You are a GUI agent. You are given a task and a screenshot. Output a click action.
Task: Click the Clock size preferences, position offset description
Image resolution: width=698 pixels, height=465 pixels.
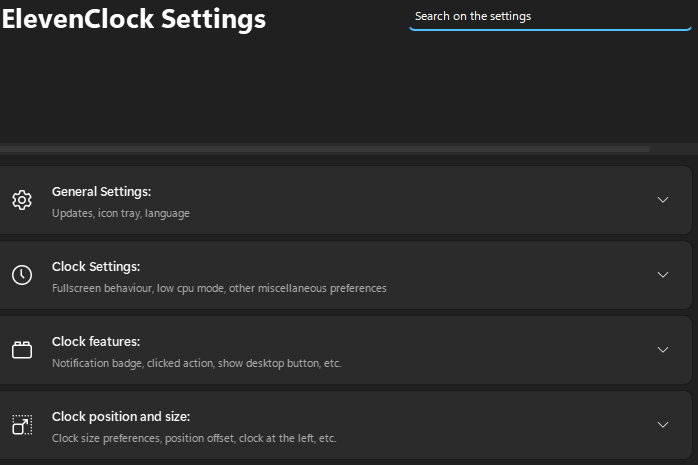(x=194, y=438)
